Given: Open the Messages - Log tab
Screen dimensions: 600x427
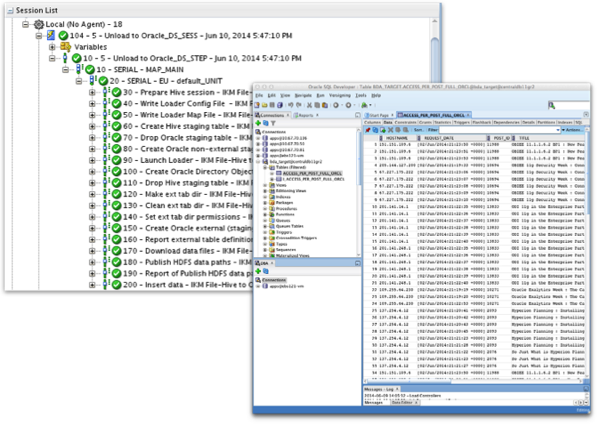Looking at the screenshot, I should [380, 389].
